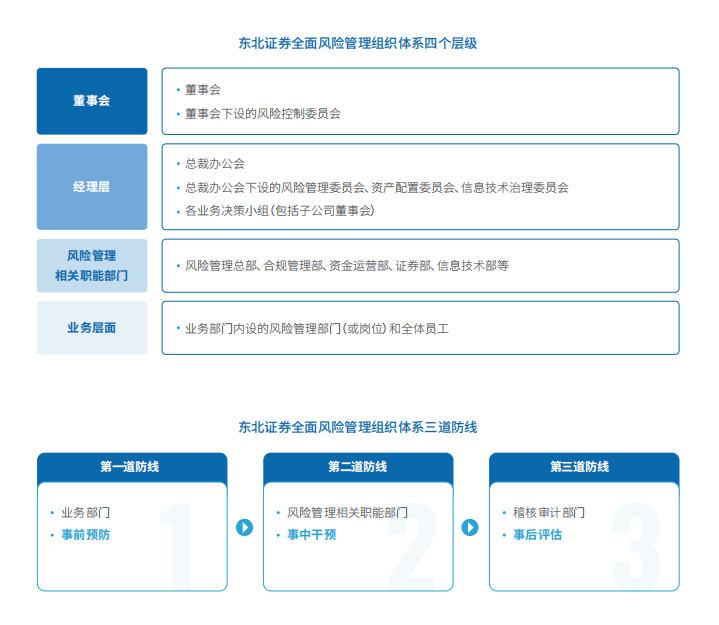Click the 事中干预 bold text
Viewport: 719px width, 625px height.
(x=311, y=535)
